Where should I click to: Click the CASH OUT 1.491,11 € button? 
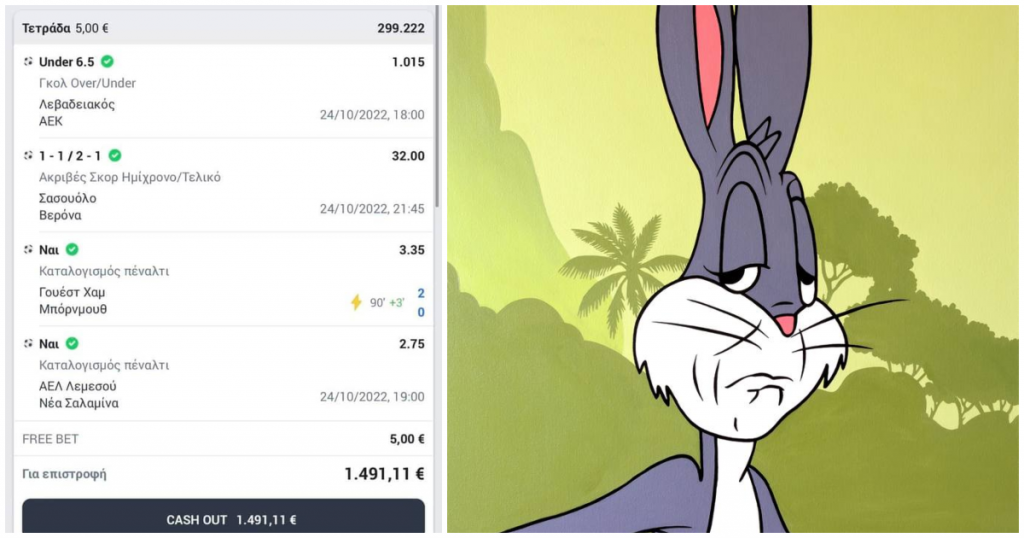tap(223, 518)
